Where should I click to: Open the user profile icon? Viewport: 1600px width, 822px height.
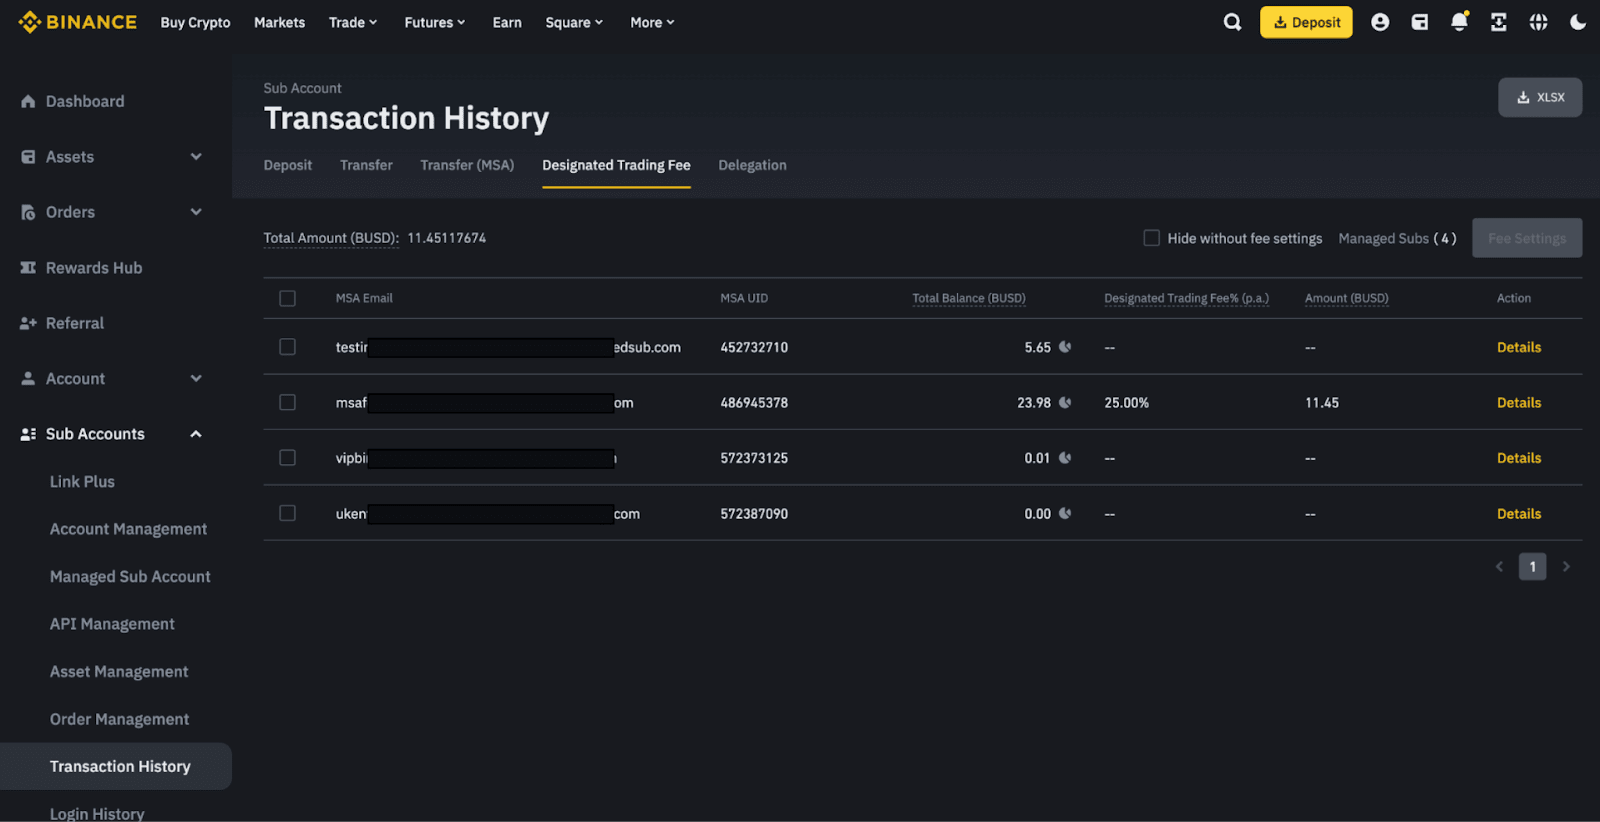coord(1380,22)
